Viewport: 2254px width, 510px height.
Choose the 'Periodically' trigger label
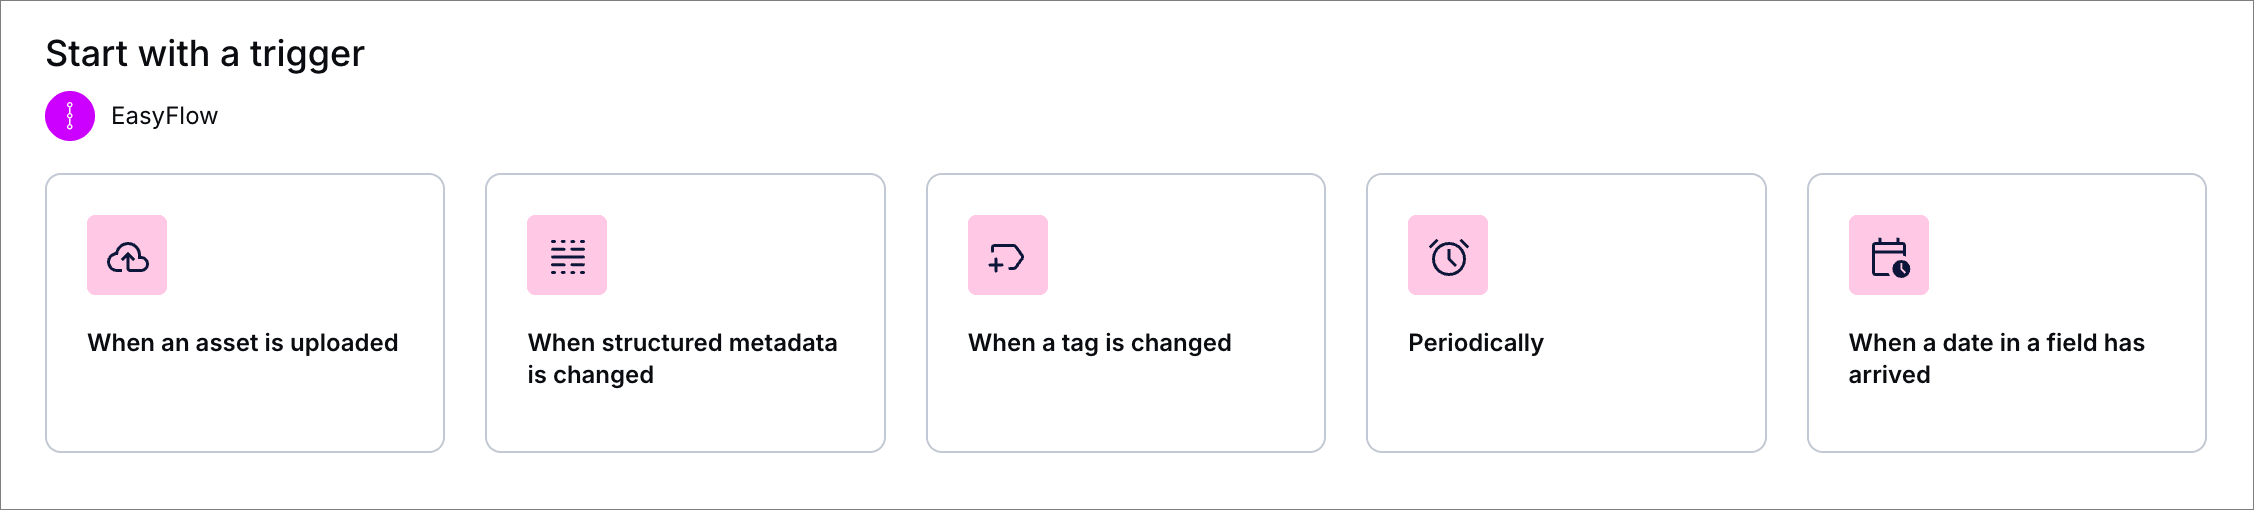pos(1476,343)
